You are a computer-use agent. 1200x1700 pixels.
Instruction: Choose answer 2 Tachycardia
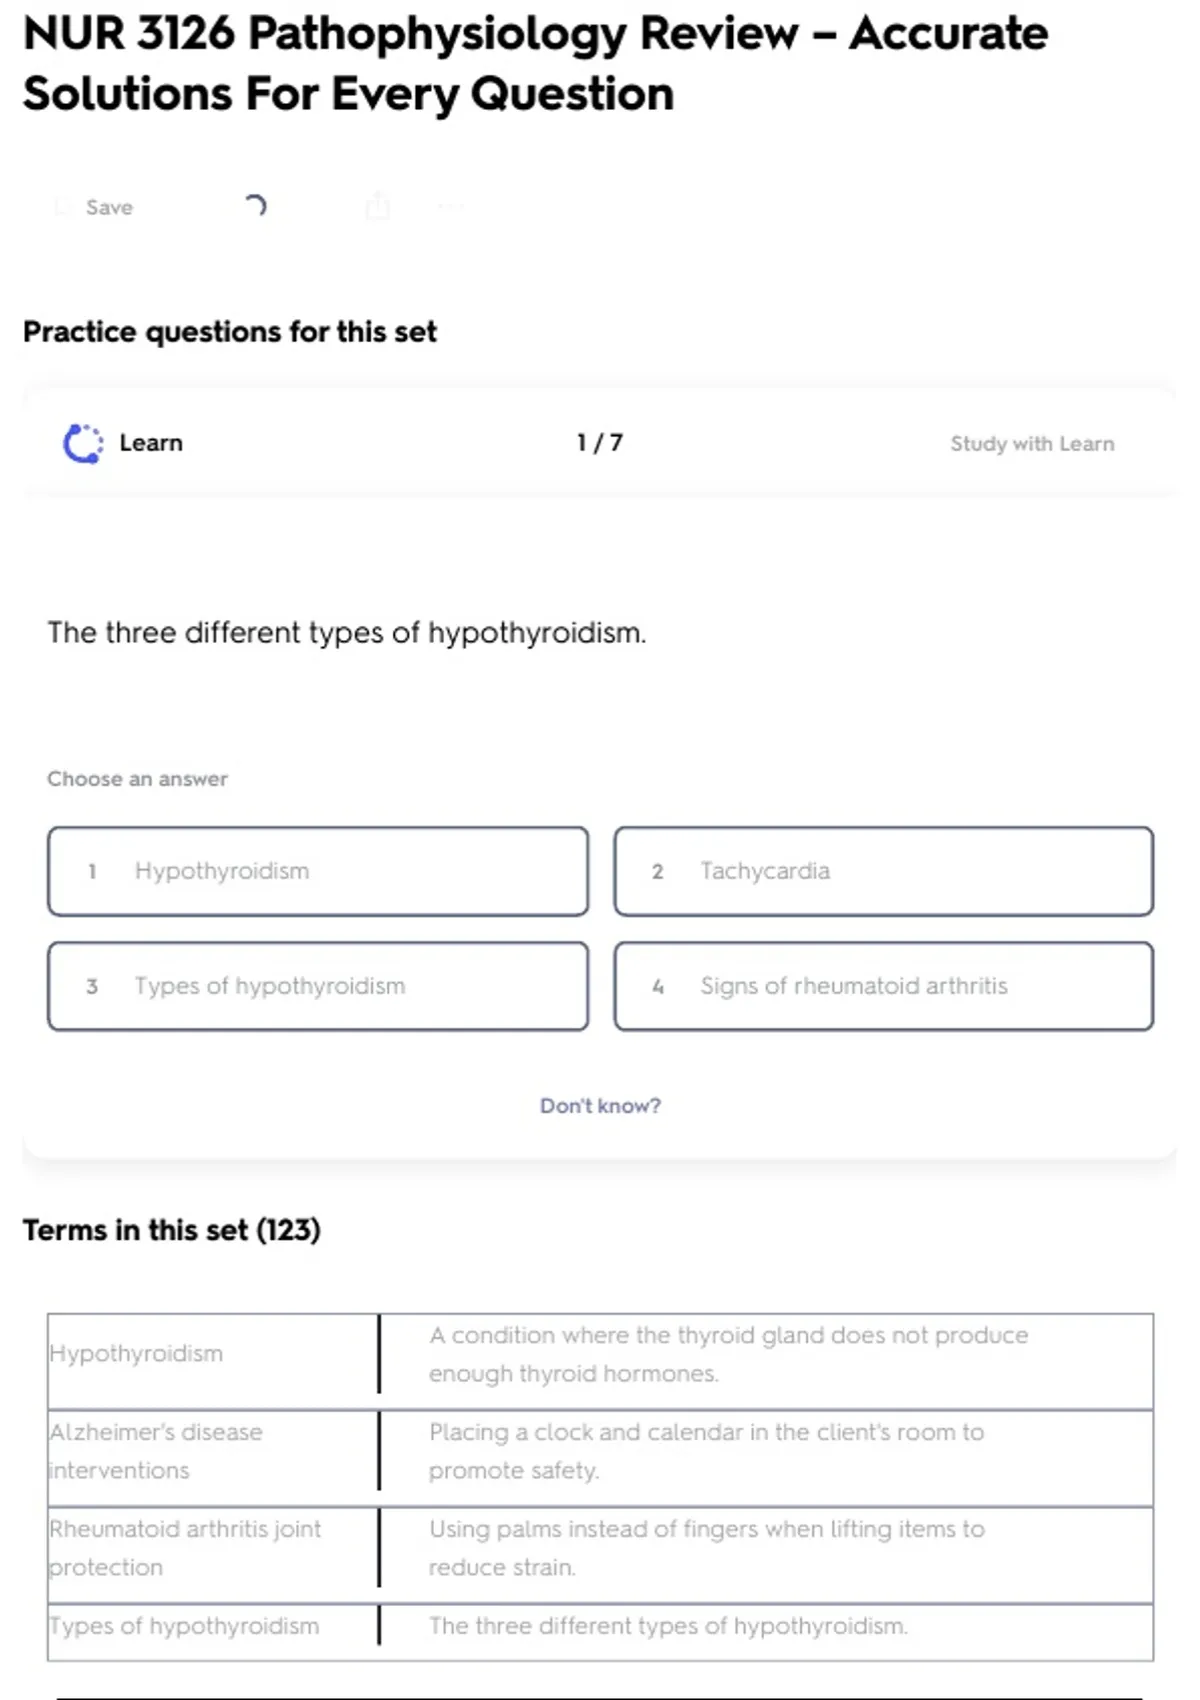pos(883,871)
